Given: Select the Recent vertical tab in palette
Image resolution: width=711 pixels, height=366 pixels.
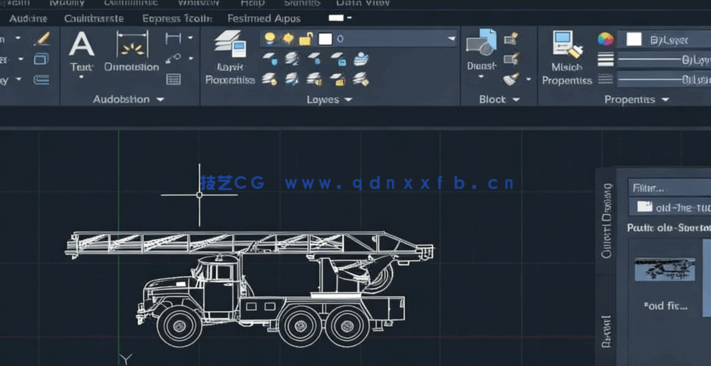Looking at the screenshot, I should (606, 331).
